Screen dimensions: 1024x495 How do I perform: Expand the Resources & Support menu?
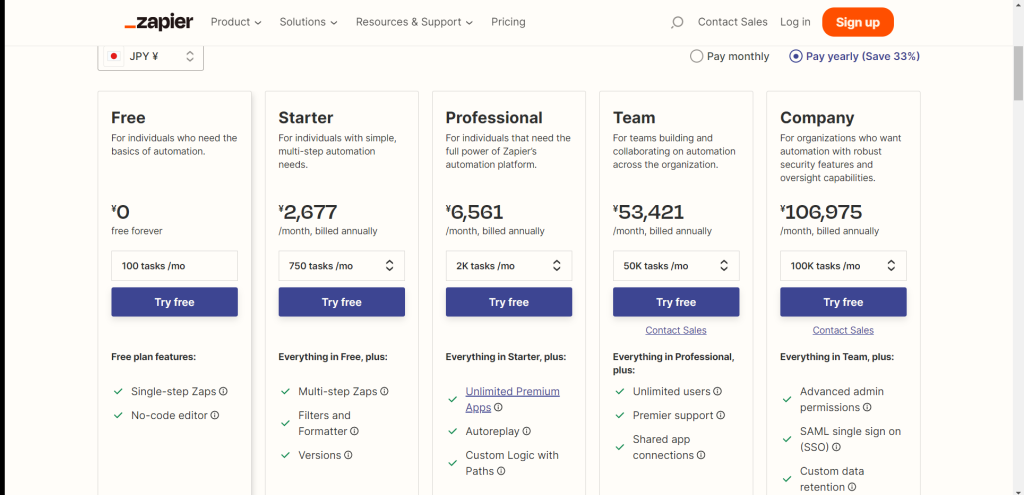pyautogui.click(x=414, y=22)
